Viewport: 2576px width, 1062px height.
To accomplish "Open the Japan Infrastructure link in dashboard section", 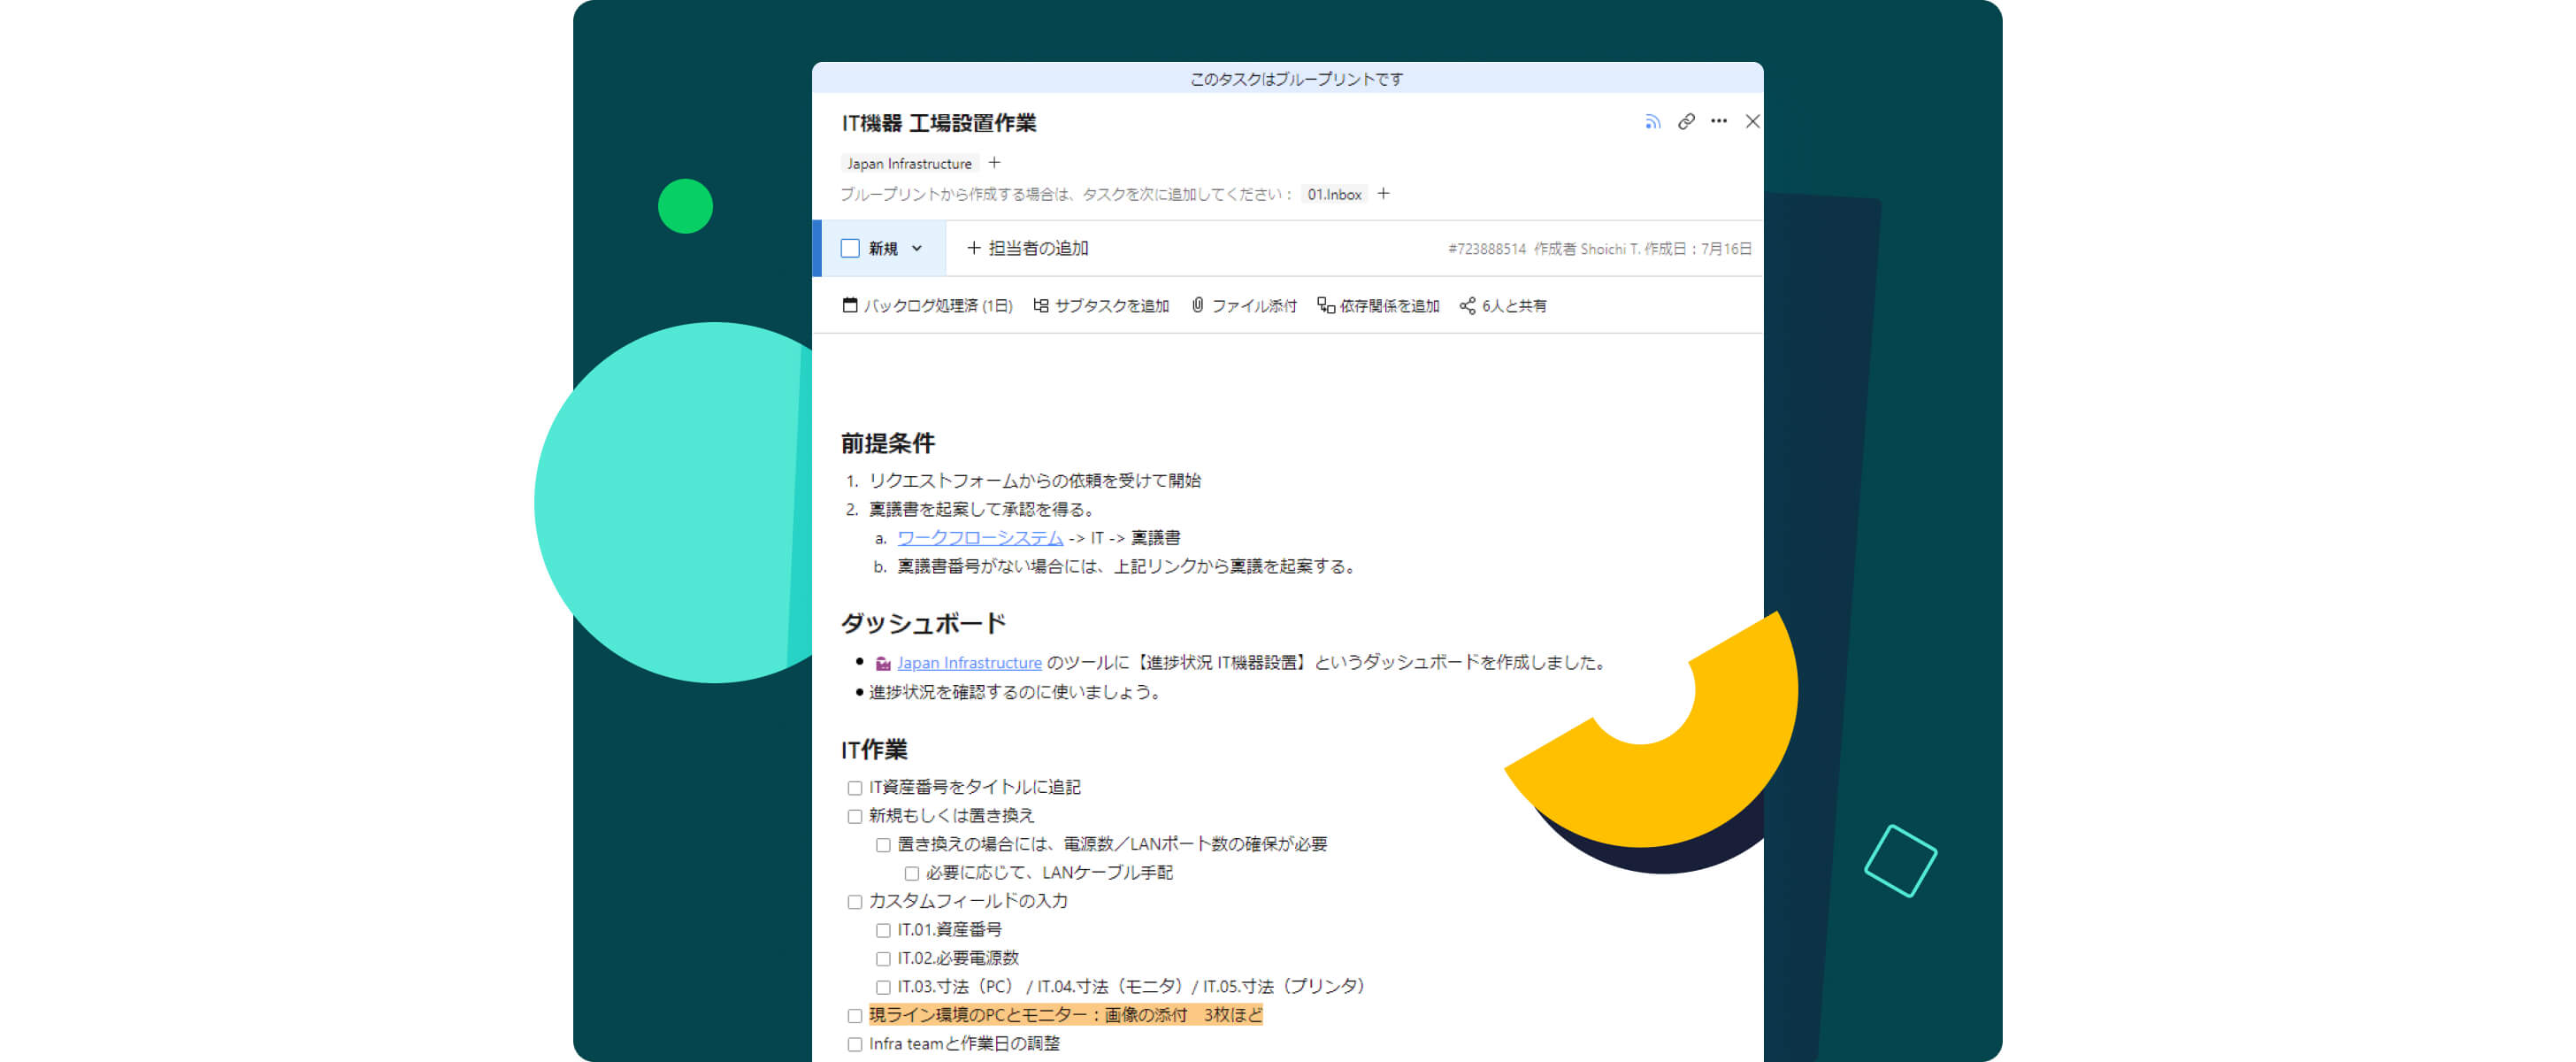I will point(969,663).
